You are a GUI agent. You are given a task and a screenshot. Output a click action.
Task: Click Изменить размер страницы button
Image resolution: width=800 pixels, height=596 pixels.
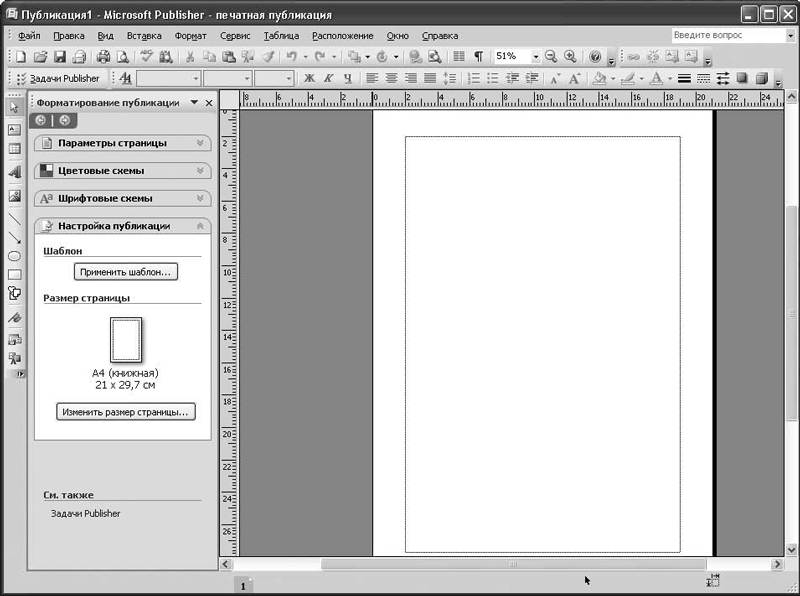click(125, 411)
